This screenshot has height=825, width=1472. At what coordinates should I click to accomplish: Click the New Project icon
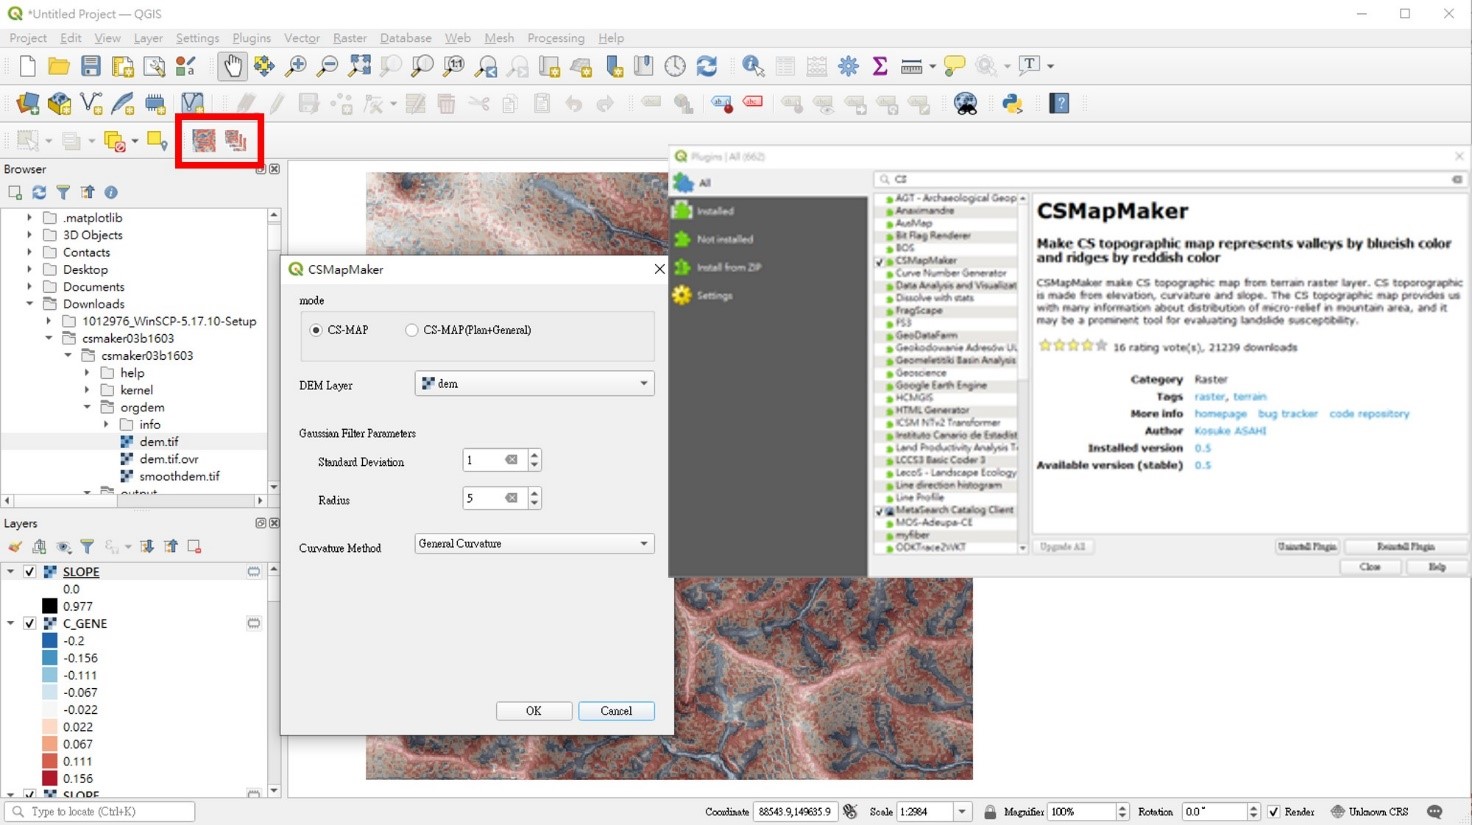tap(27, 67)
